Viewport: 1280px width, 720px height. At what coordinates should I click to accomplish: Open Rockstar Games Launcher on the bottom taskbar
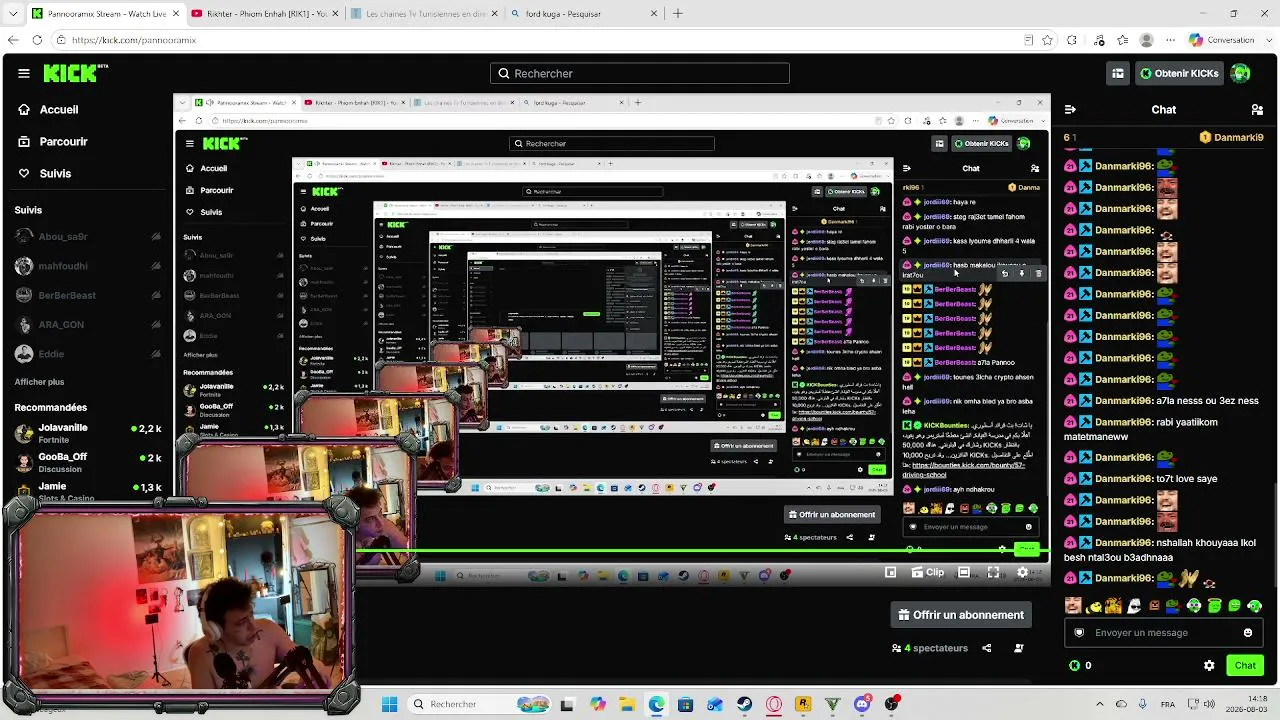tap(803, 704)
